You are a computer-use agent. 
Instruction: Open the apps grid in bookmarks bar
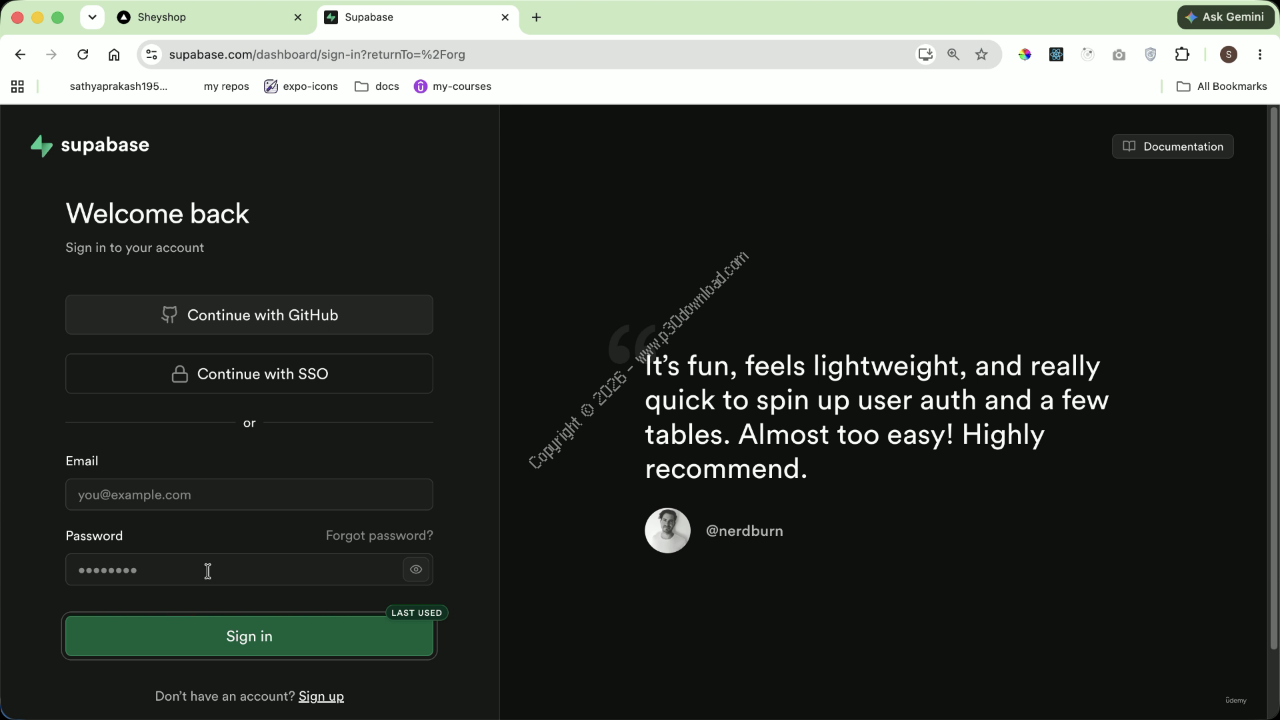pyautogui.click(x=17, y=86)
